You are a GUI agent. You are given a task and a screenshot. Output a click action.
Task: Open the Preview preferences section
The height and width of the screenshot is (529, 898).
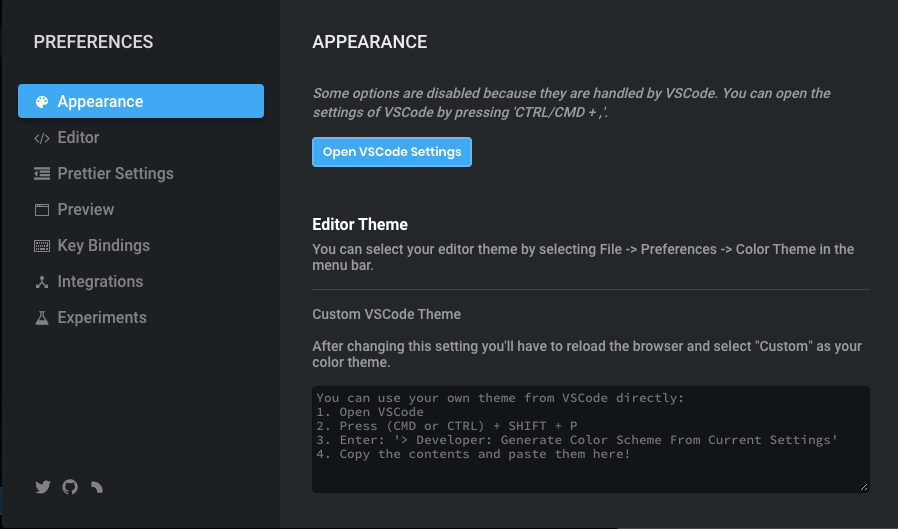[x=86, y=210]
